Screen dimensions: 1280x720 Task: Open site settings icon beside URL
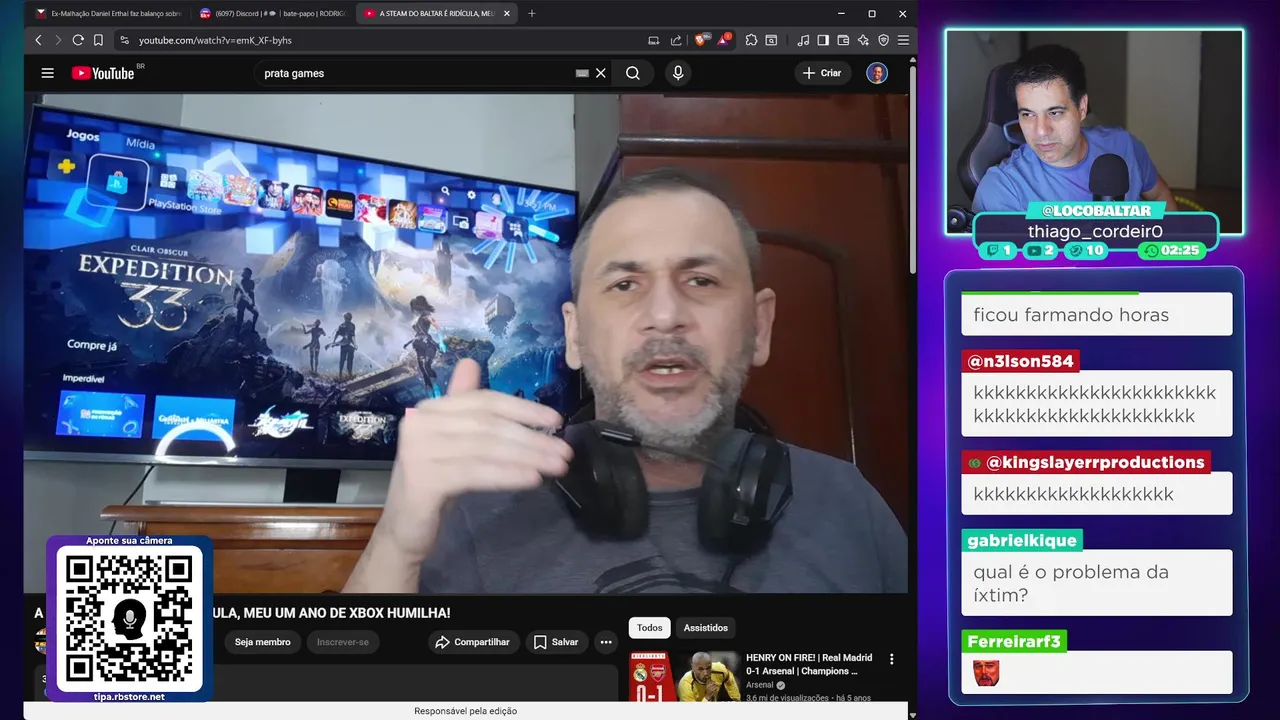125,40
